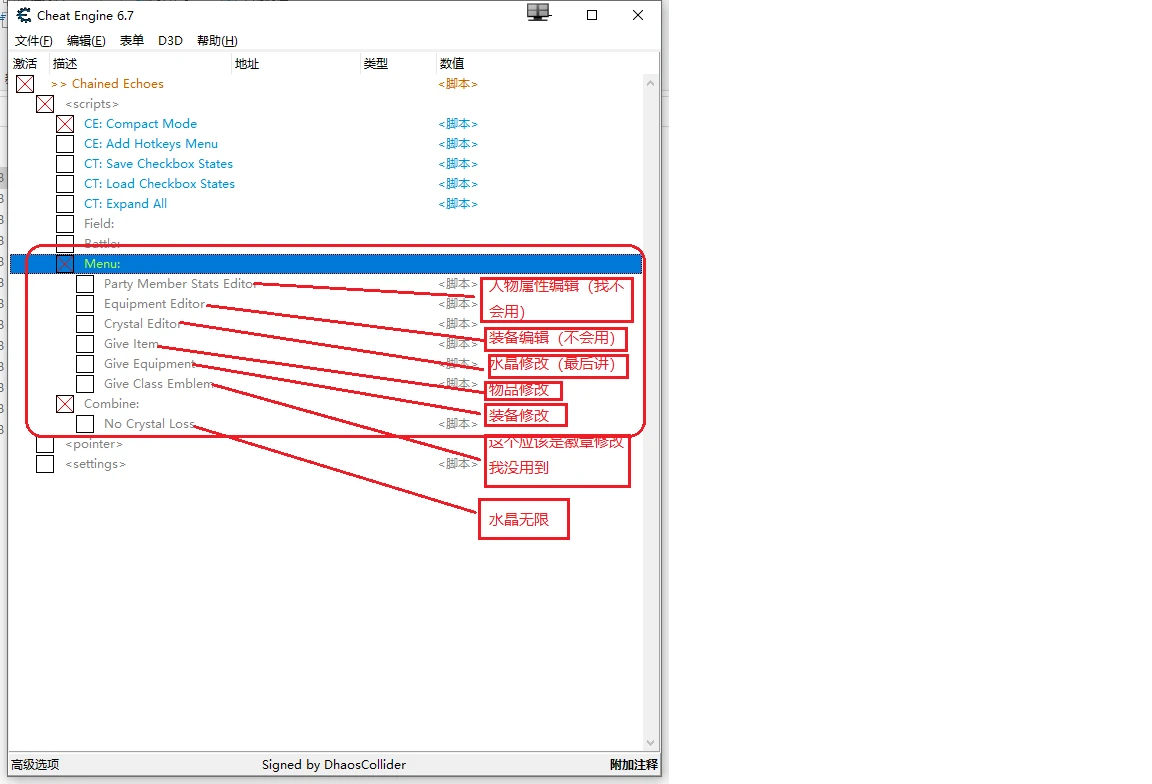Image resolution: width=1152 pixels, height=784 pixels.
Task: Open the 表单 menu
Action: pos(132,40)
